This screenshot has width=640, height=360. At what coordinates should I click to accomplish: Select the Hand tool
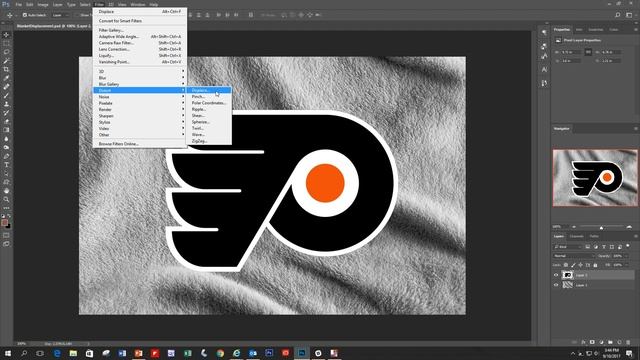coord(6,191)
